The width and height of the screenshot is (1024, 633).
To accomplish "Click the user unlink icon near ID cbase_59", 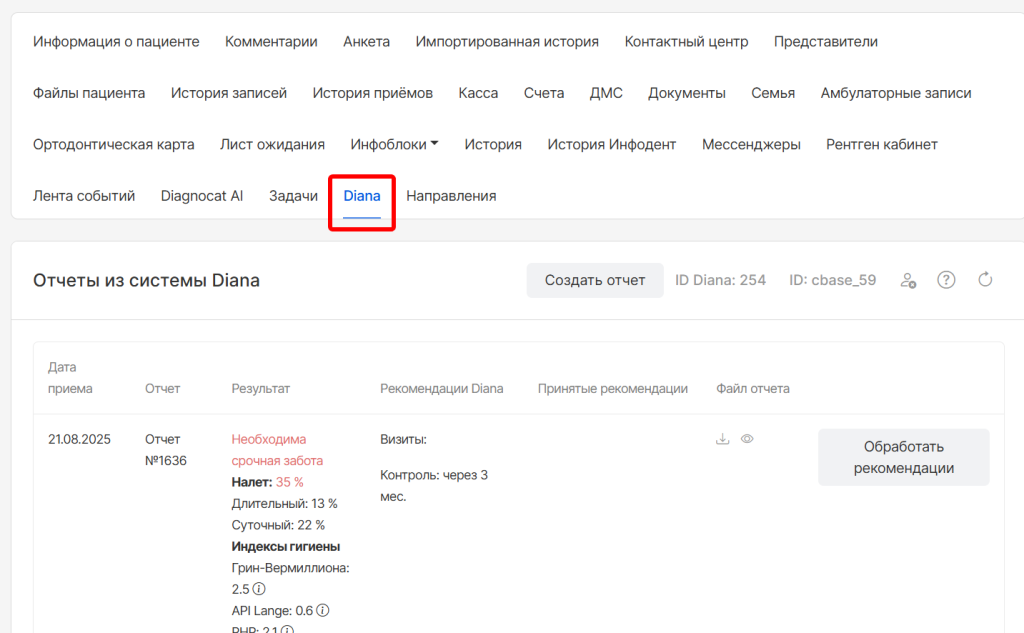I will (908, 280).
